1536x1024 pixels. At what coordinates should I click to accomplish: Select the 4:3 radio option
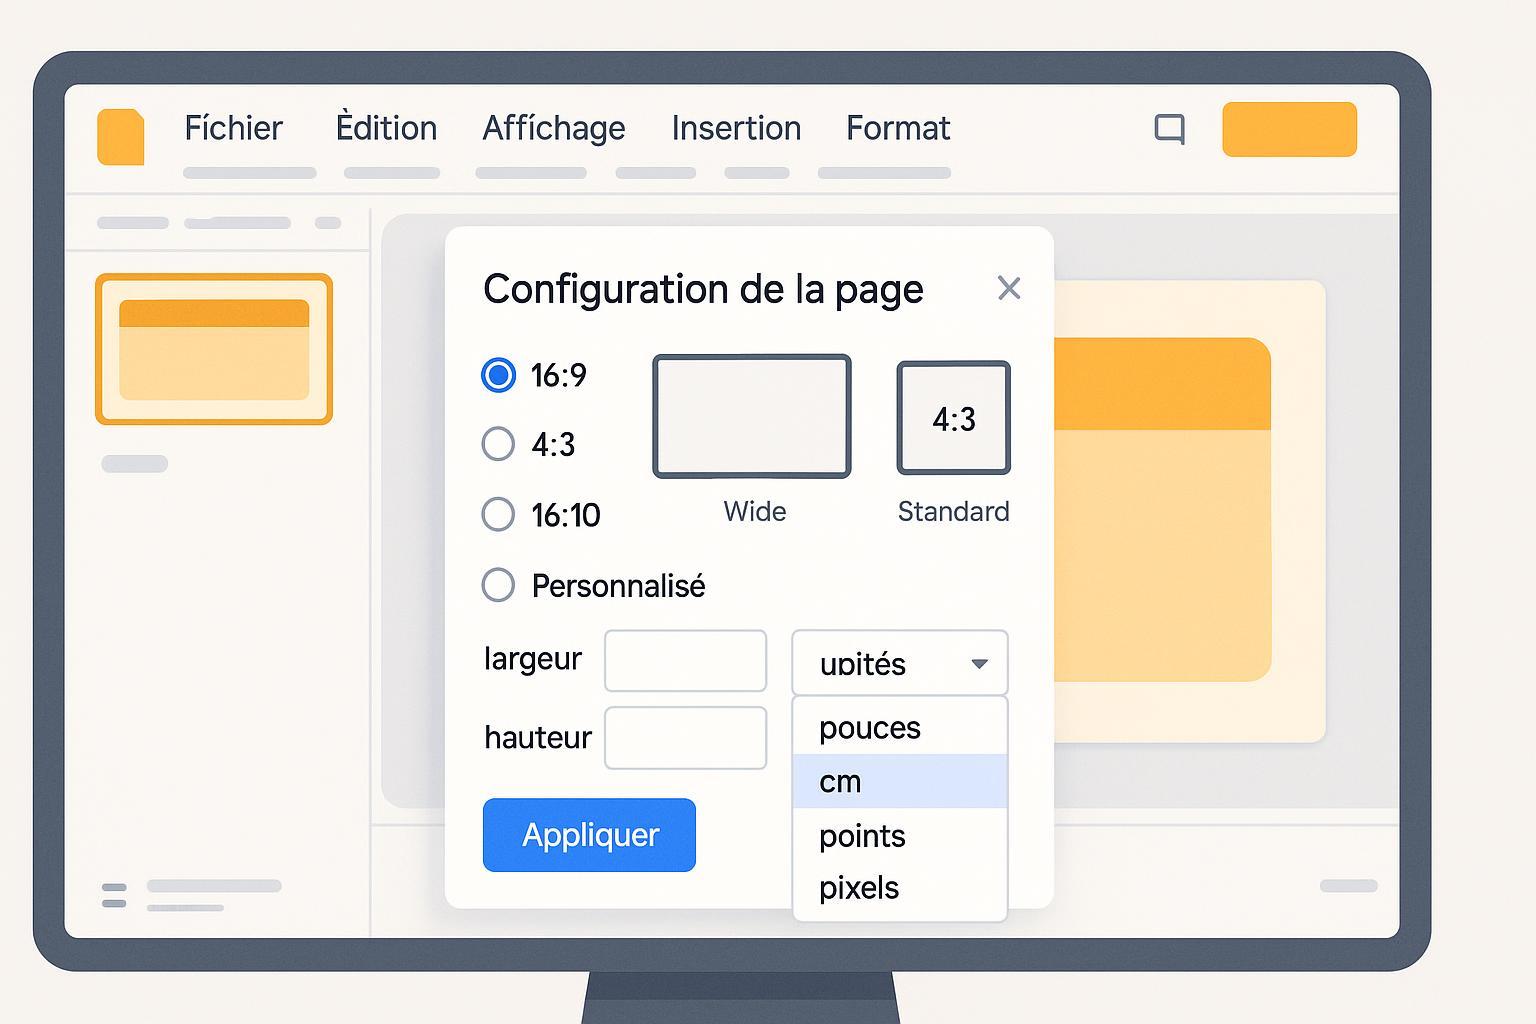tap(498, 443)
